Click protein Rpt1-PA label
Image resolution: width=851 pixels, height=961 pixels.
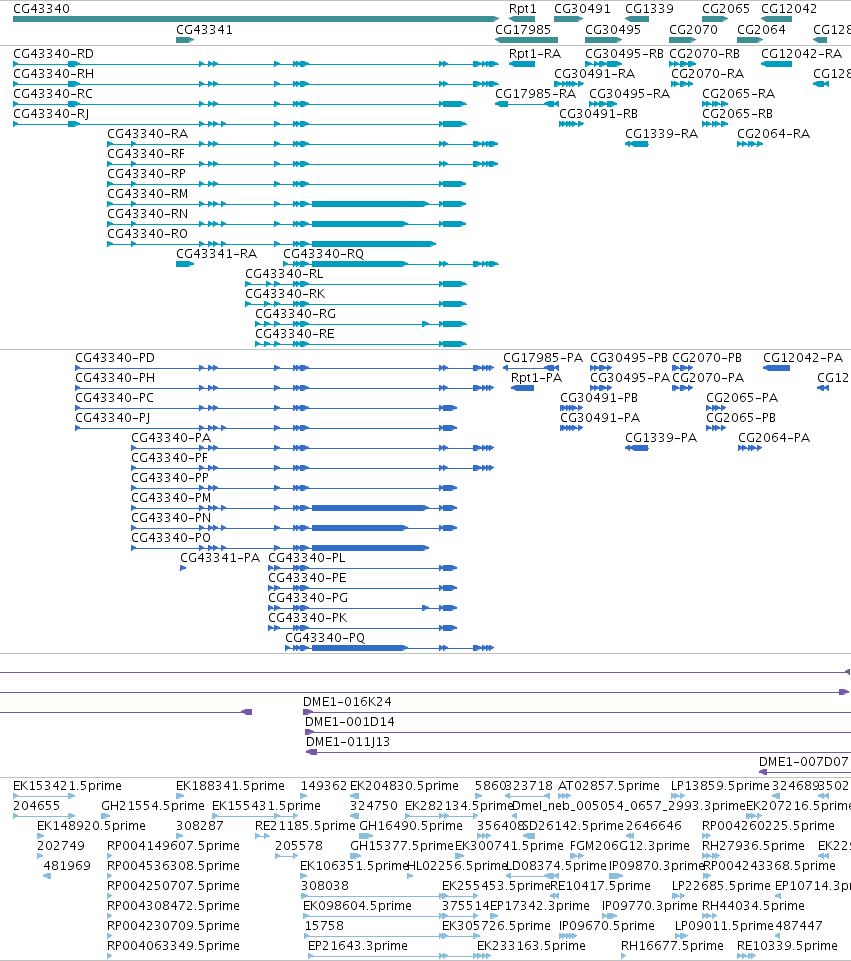(x=536, y=378)
